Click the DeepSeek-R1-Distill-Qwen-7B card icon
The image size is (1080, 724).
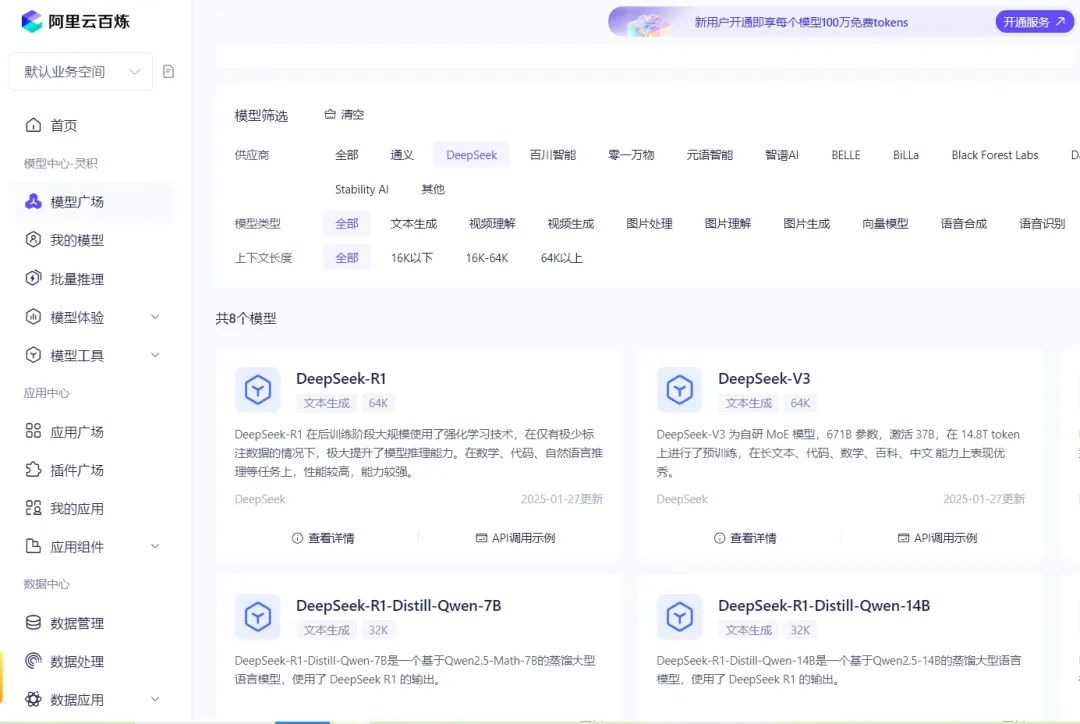point(258,617)
